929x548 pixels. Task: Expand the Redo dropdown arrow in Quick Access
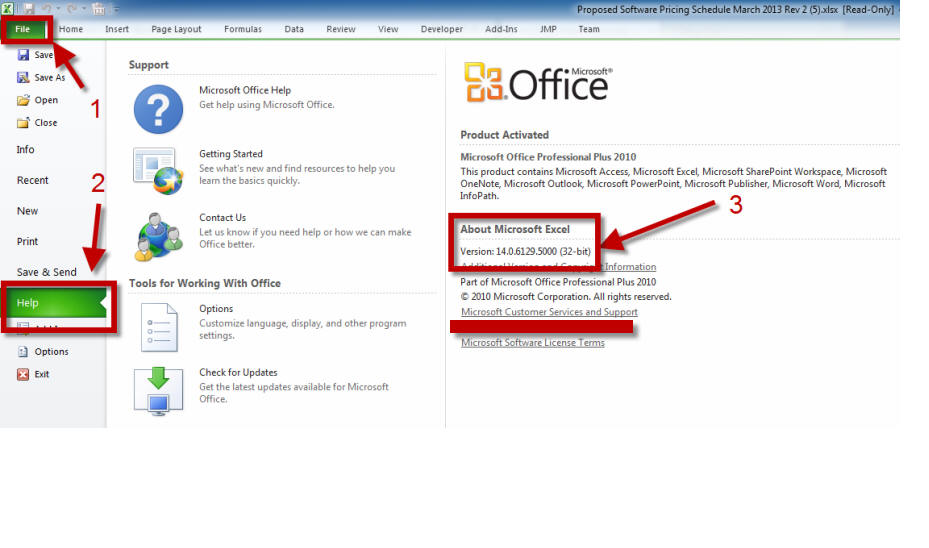click(x=84, y=9)
